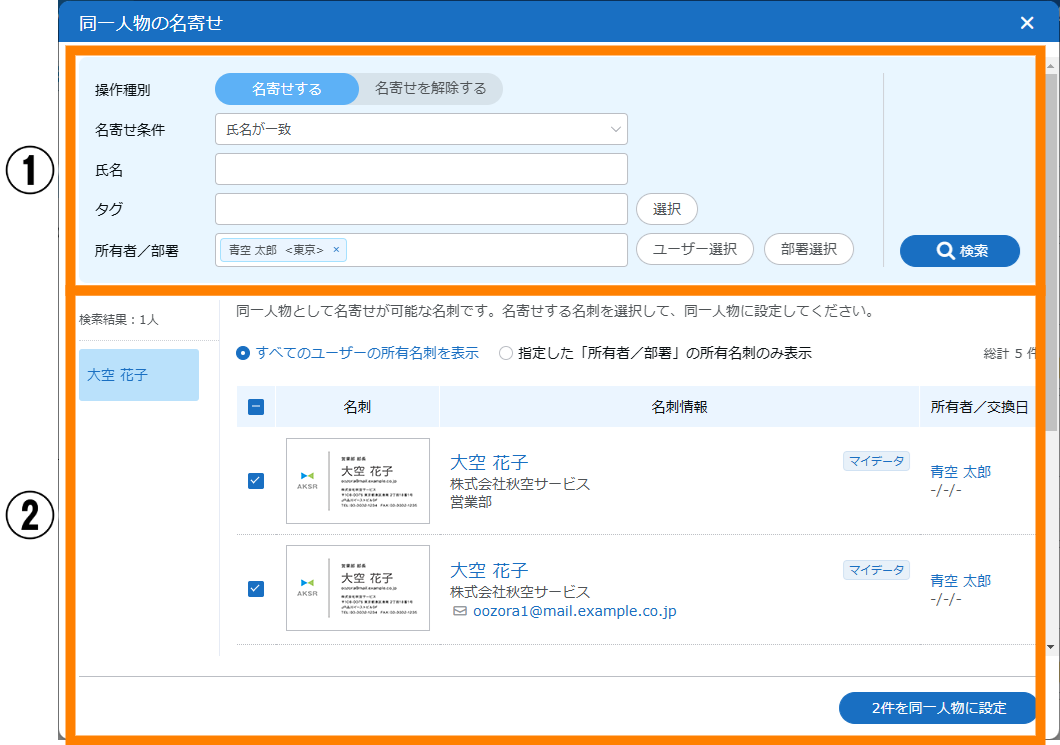Image resolution: width=1060 pixels, height=745 pixels.
Task: Uncheck the first 大空 花子 card checkbox
Action: (255, 481)
